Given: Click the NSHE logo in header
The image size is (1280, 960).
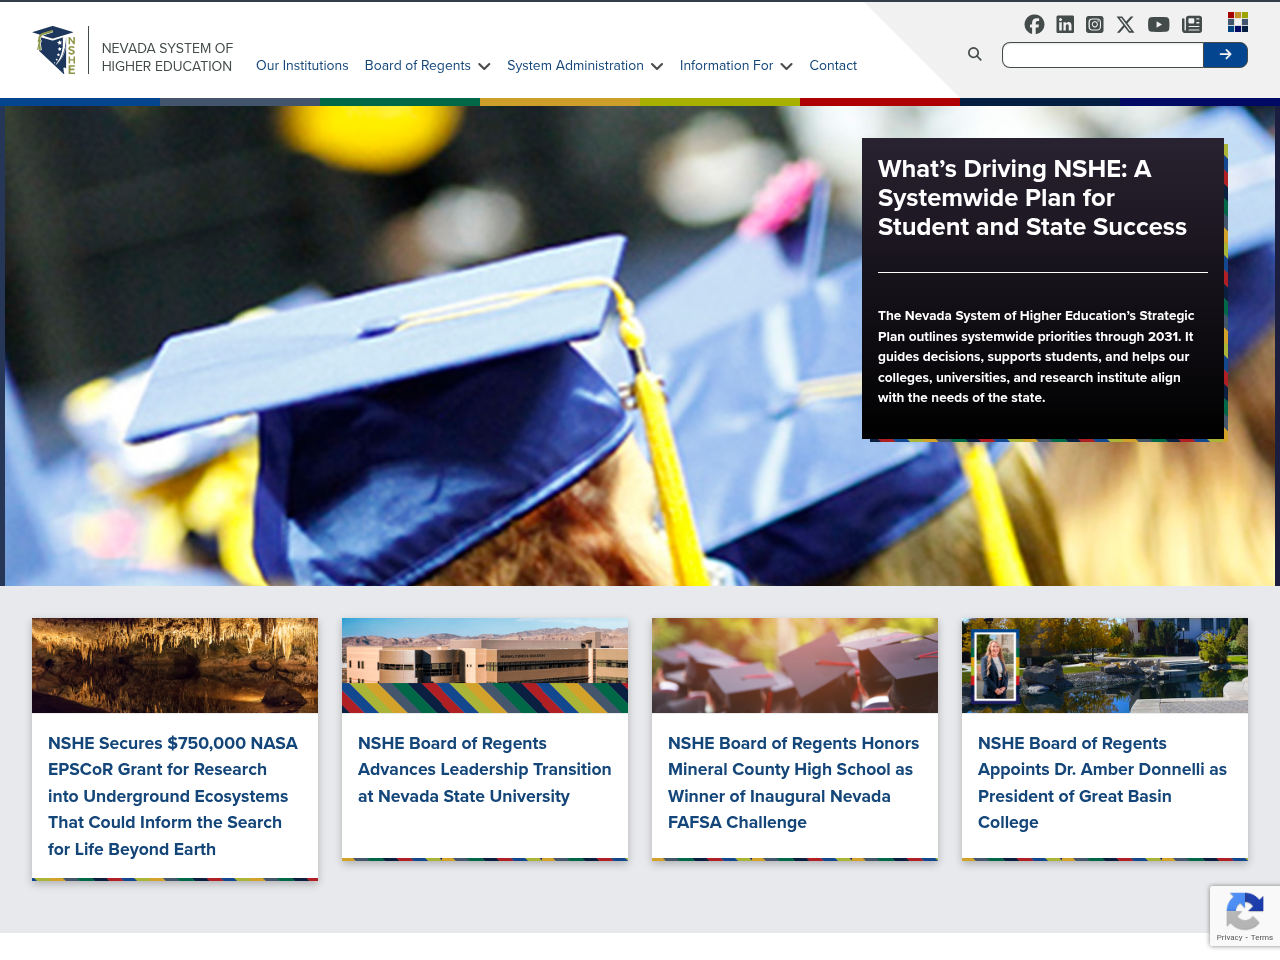Looking at the screenshot, I should pyautogui.click(x=55, y=50).
